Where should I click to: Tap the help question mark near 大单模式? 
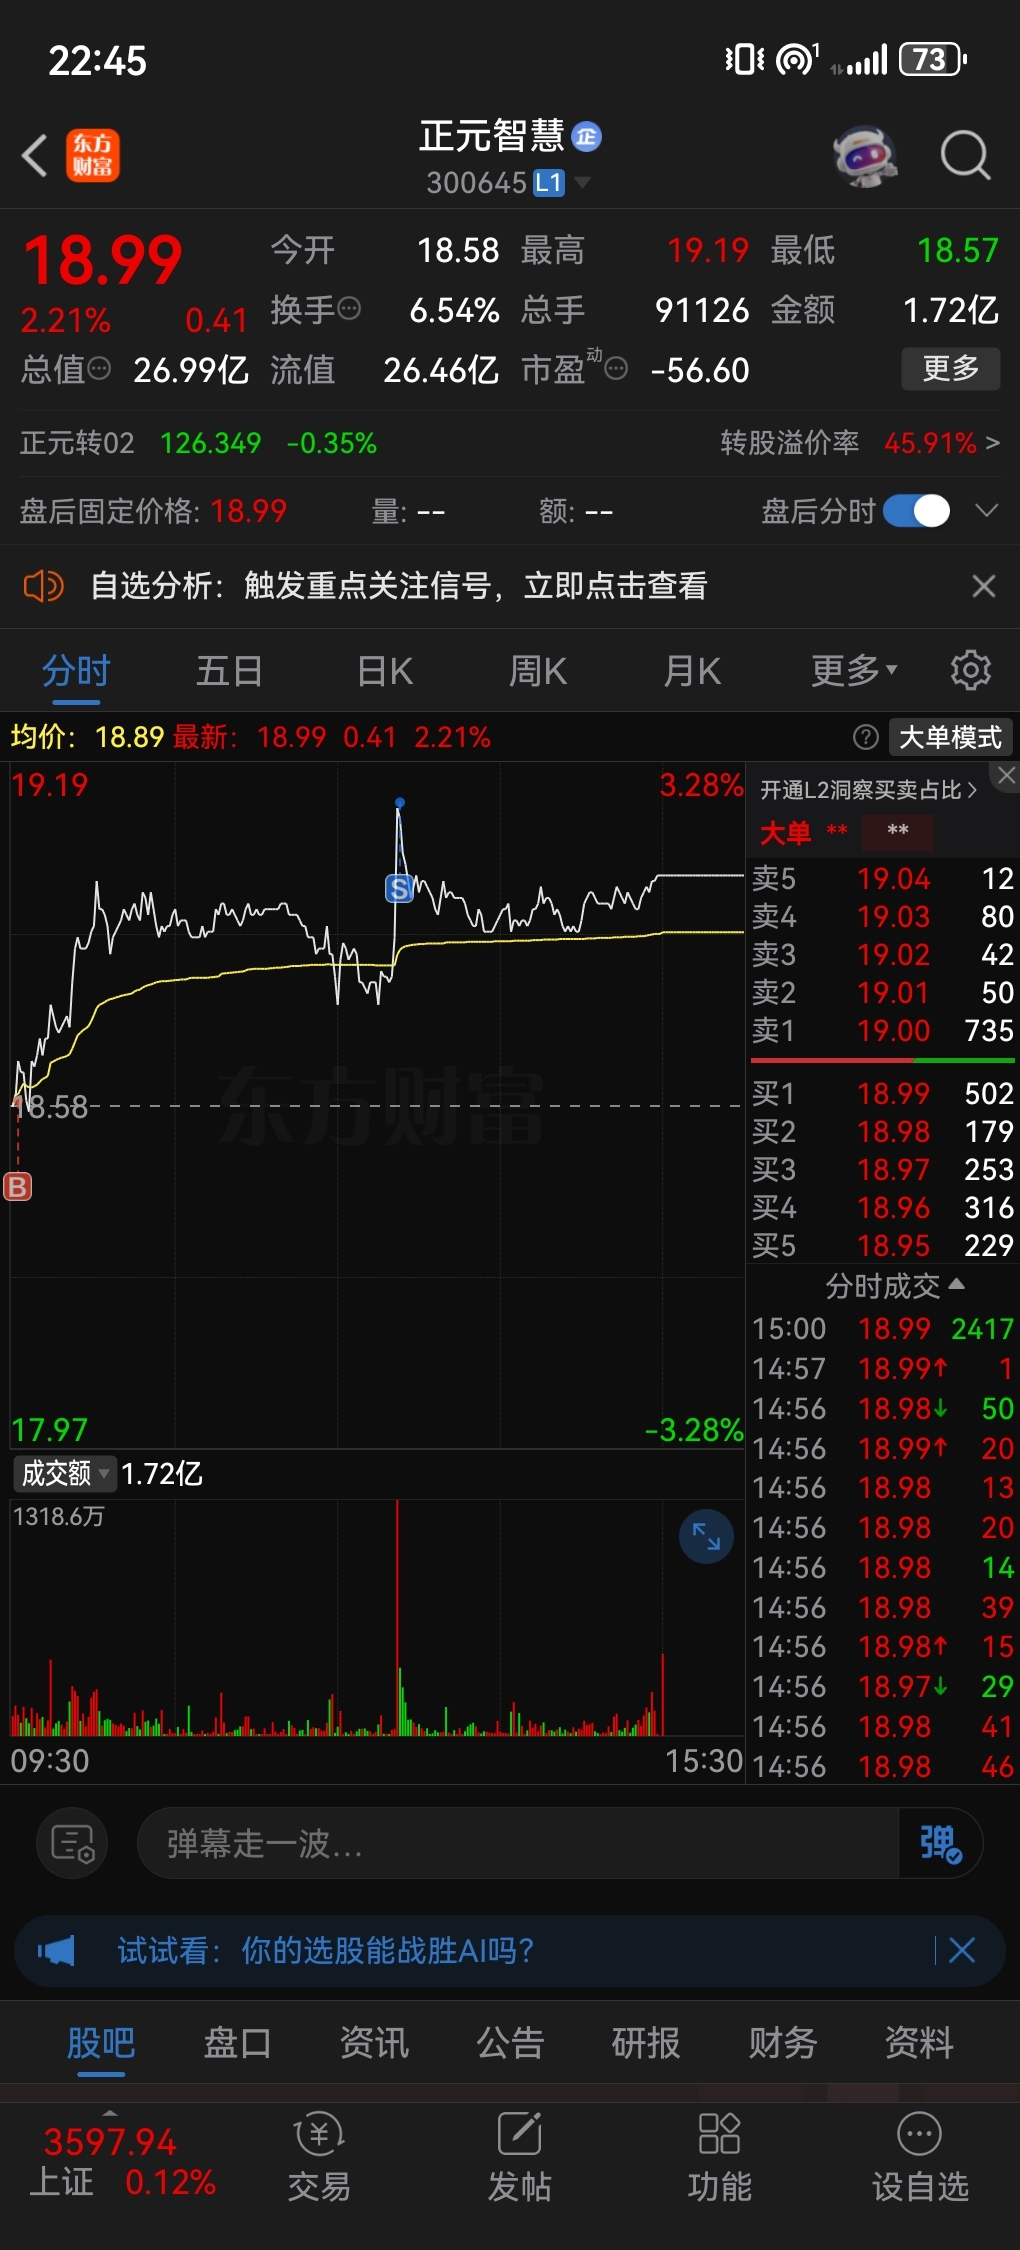[866, 737]
